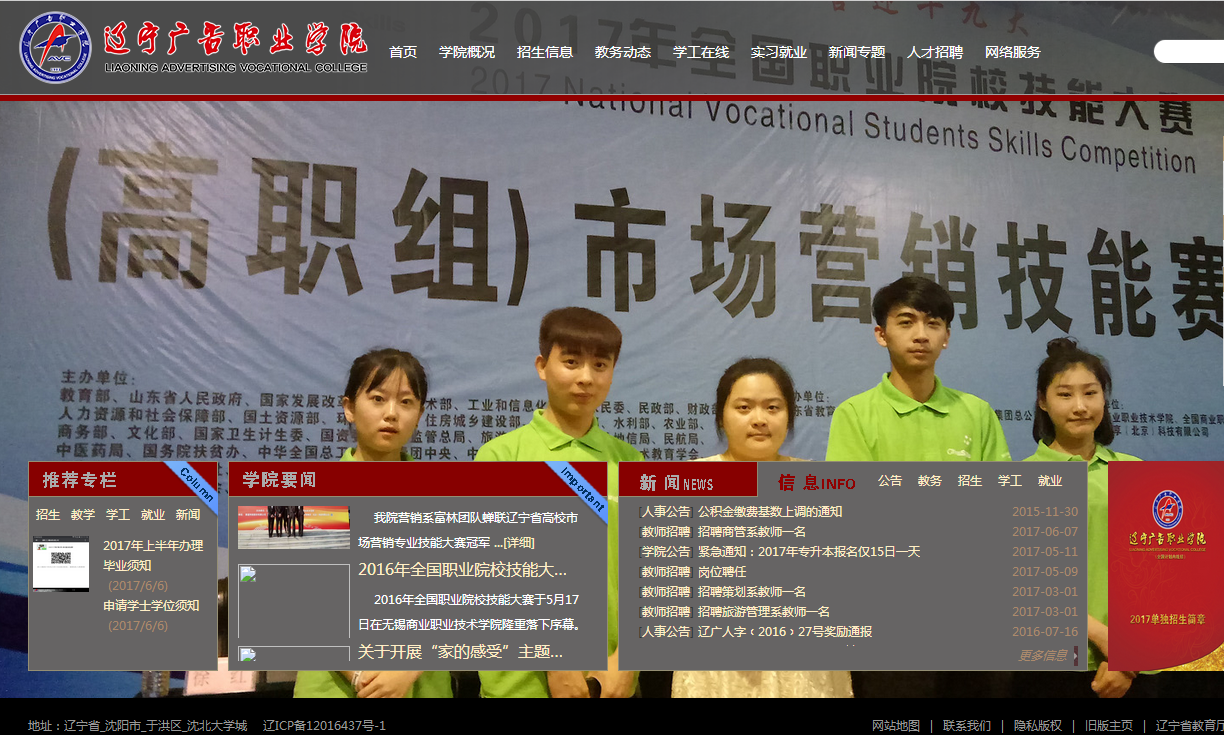Click the 学院公告 category tag

666,552
